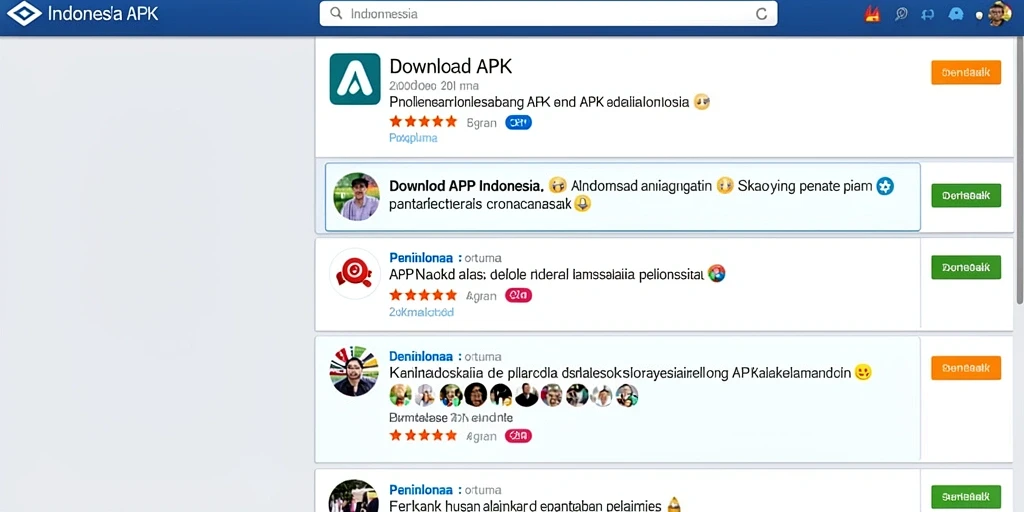The height and width of the screenshot is (512, 1024).
Task: Open Peninlonaa link above APPNaokd alas
Action: [421, 258]
